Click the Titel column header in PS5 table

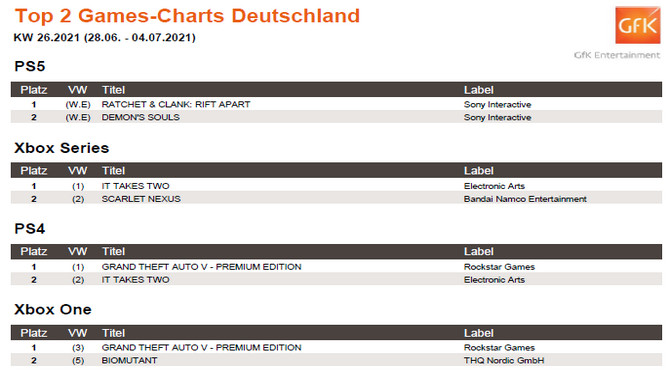[113, 90]
